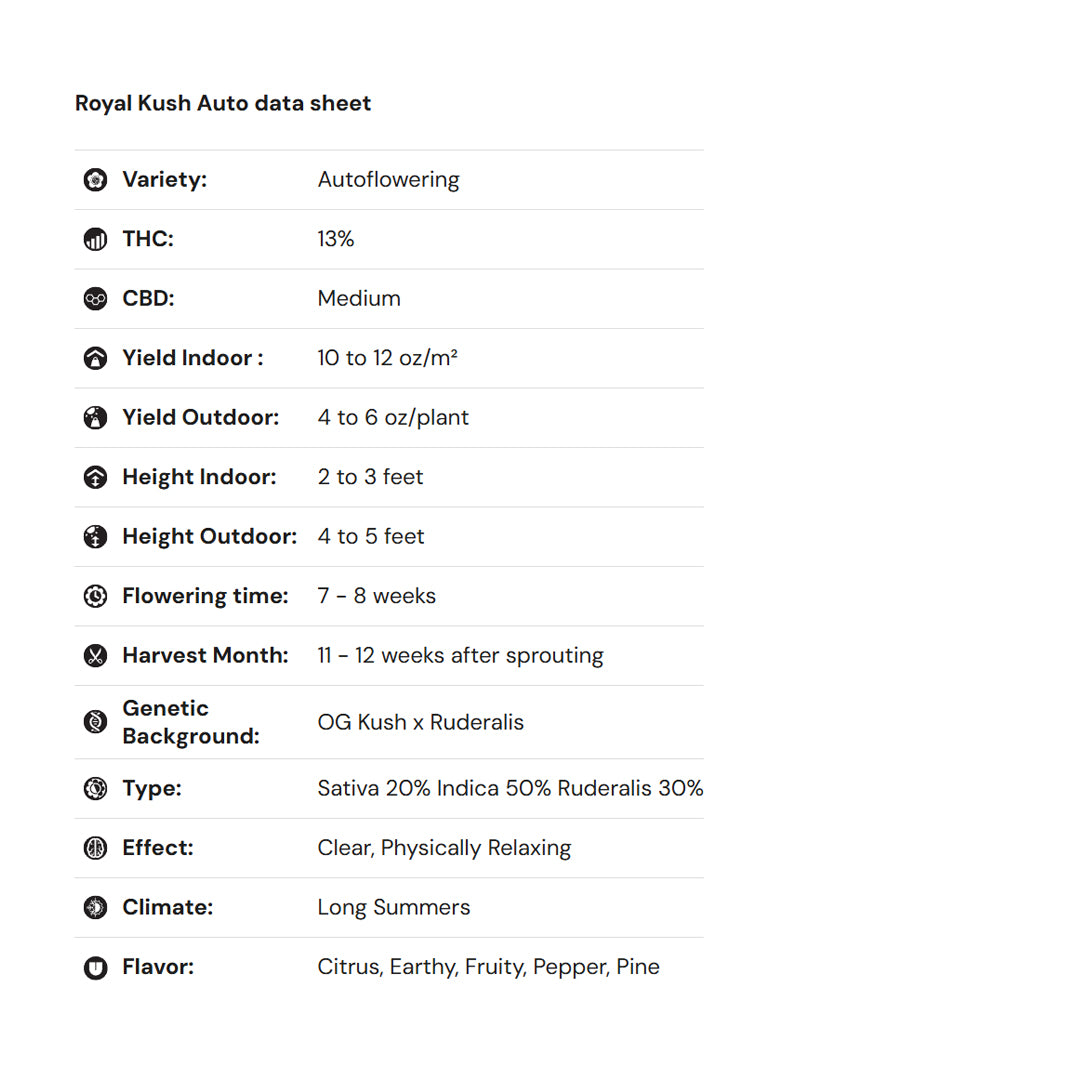Click the Flavor icon

click(x=95, y=967)
